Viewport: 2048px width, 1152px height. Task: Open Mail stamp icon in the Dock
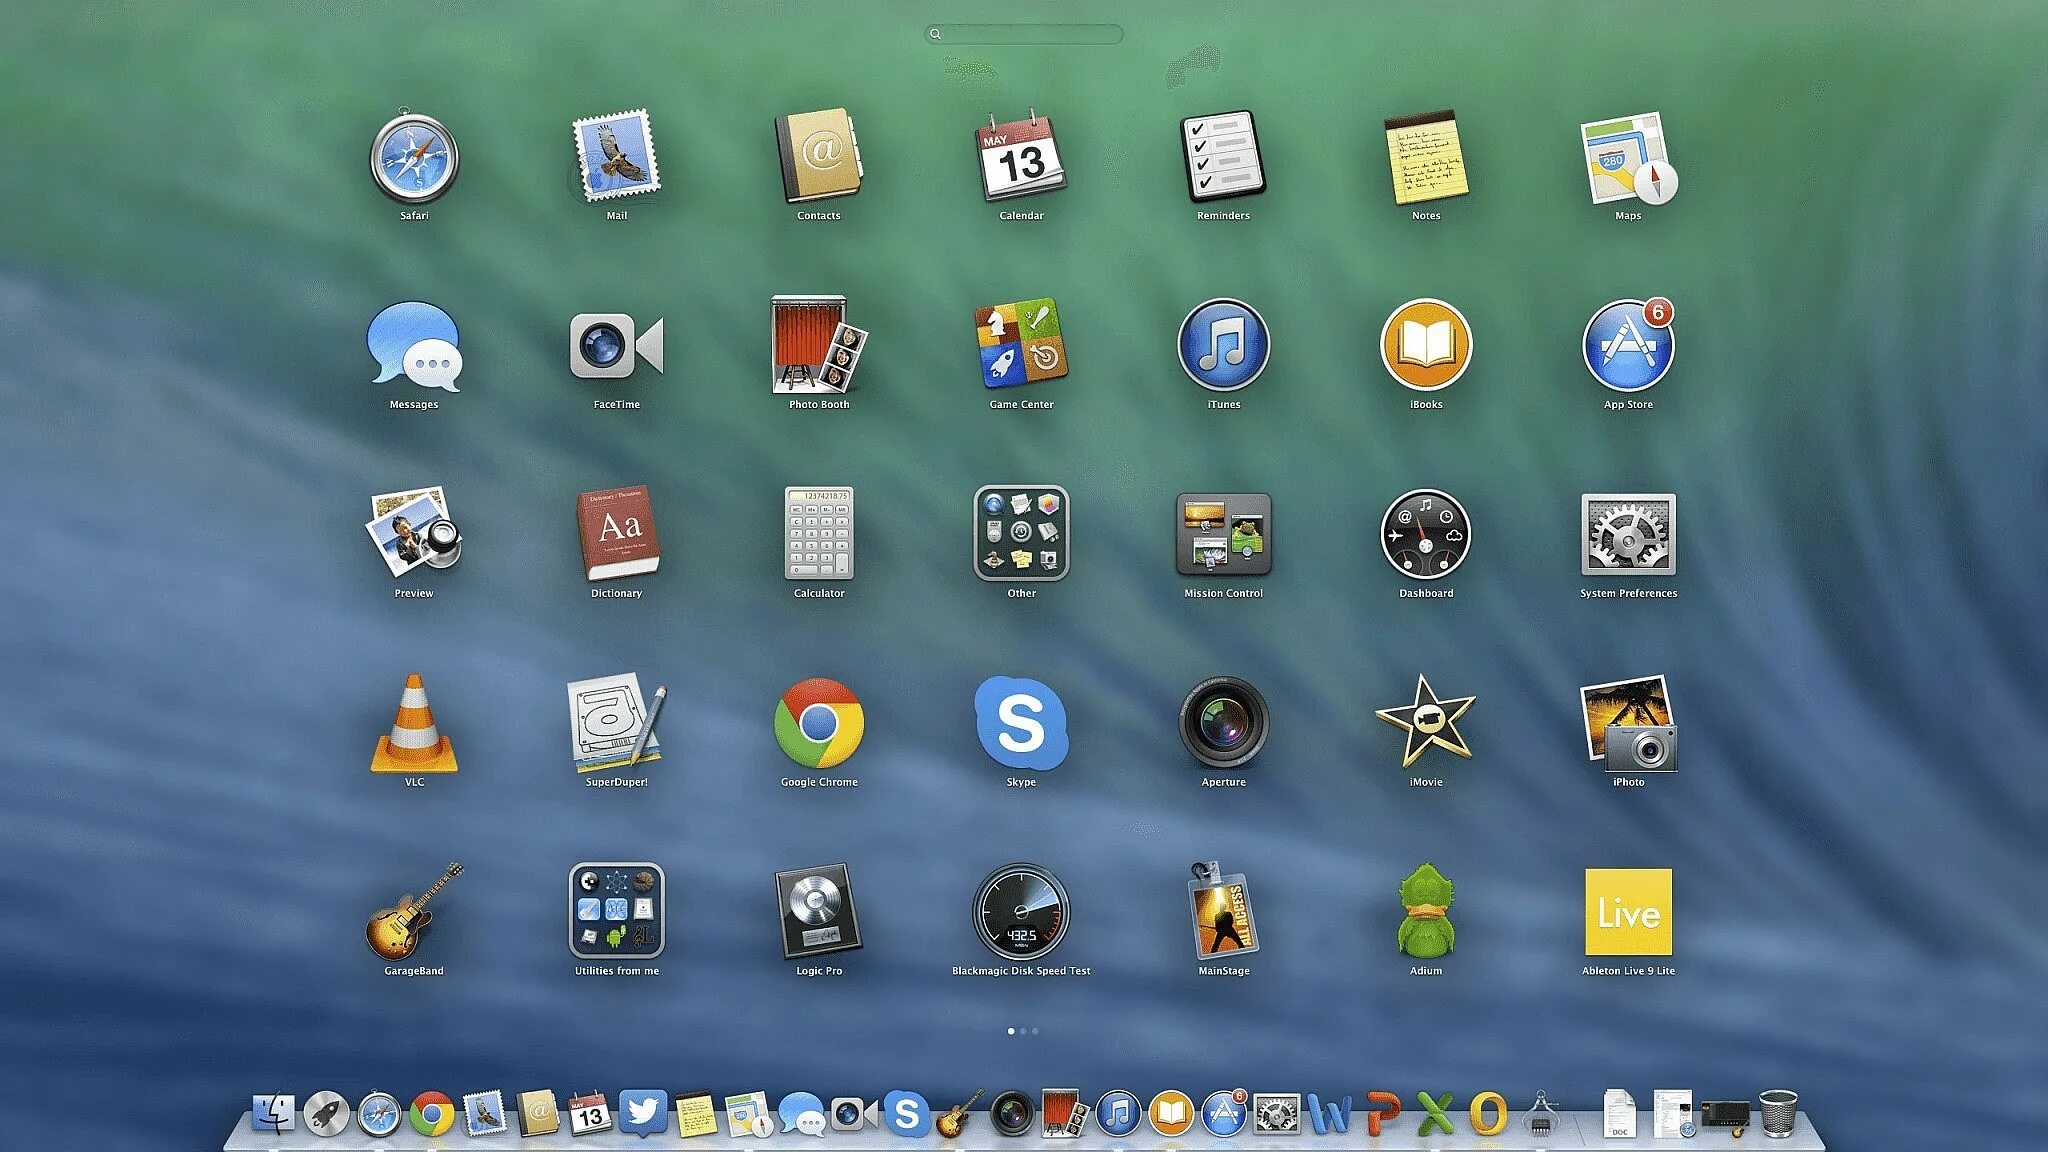(x=485, y=1113)
